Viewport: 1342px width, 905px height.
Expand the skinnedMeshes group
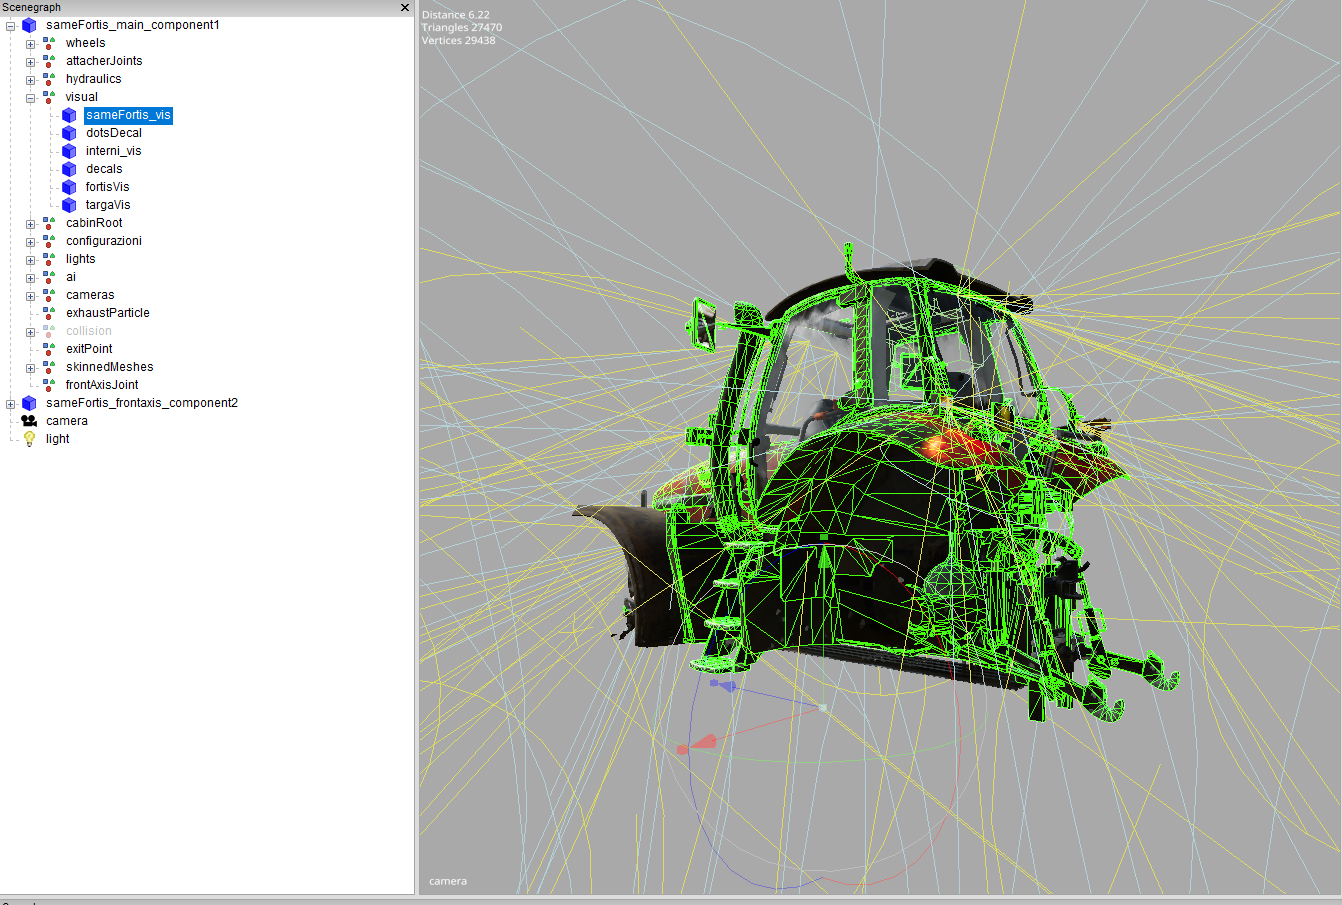click(30, 368)
